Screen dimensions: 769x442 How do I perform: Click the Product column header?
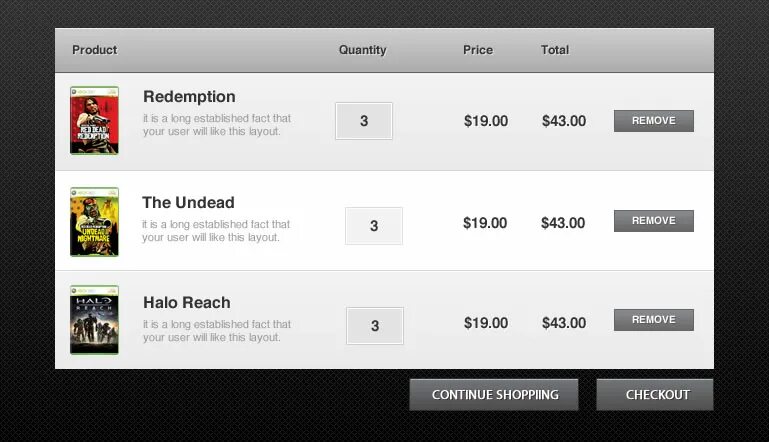(95, 50)
